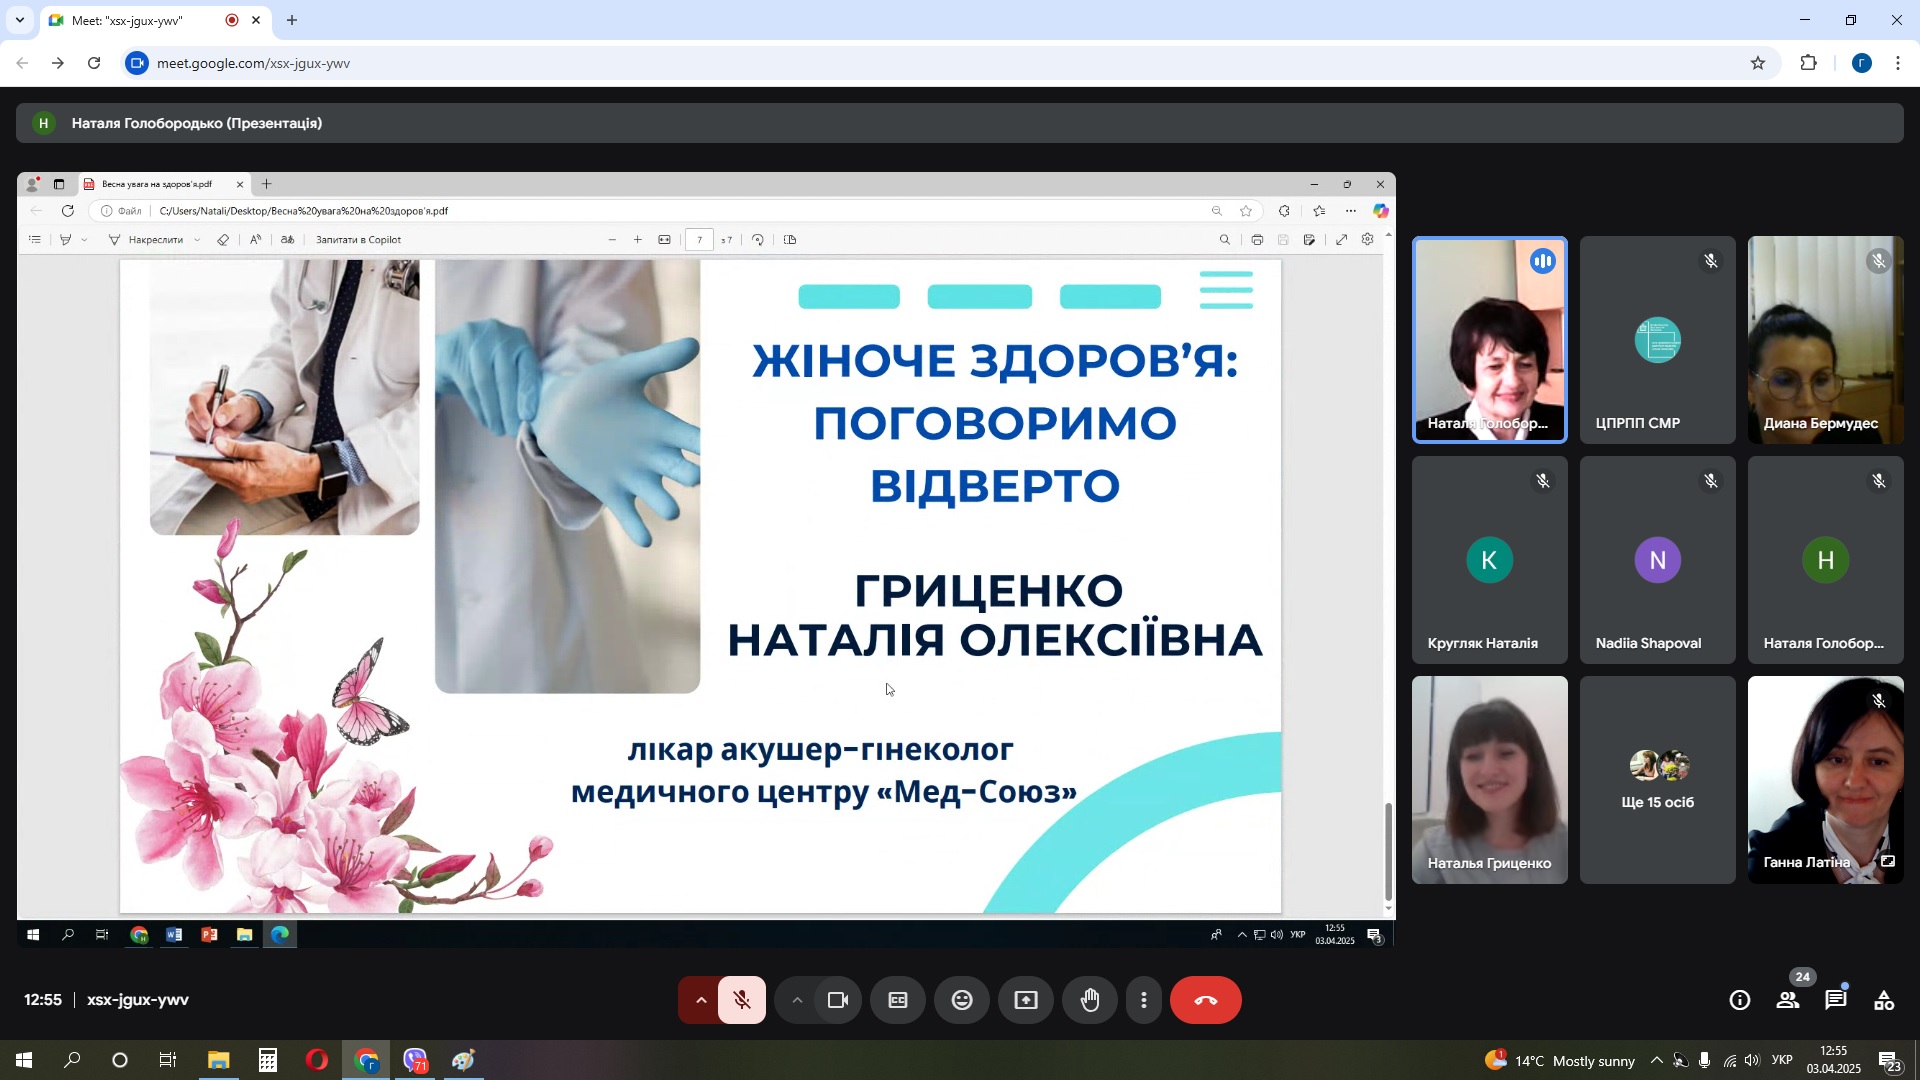
Task: Click page number field in shared PDF
Action: [700, 240]
